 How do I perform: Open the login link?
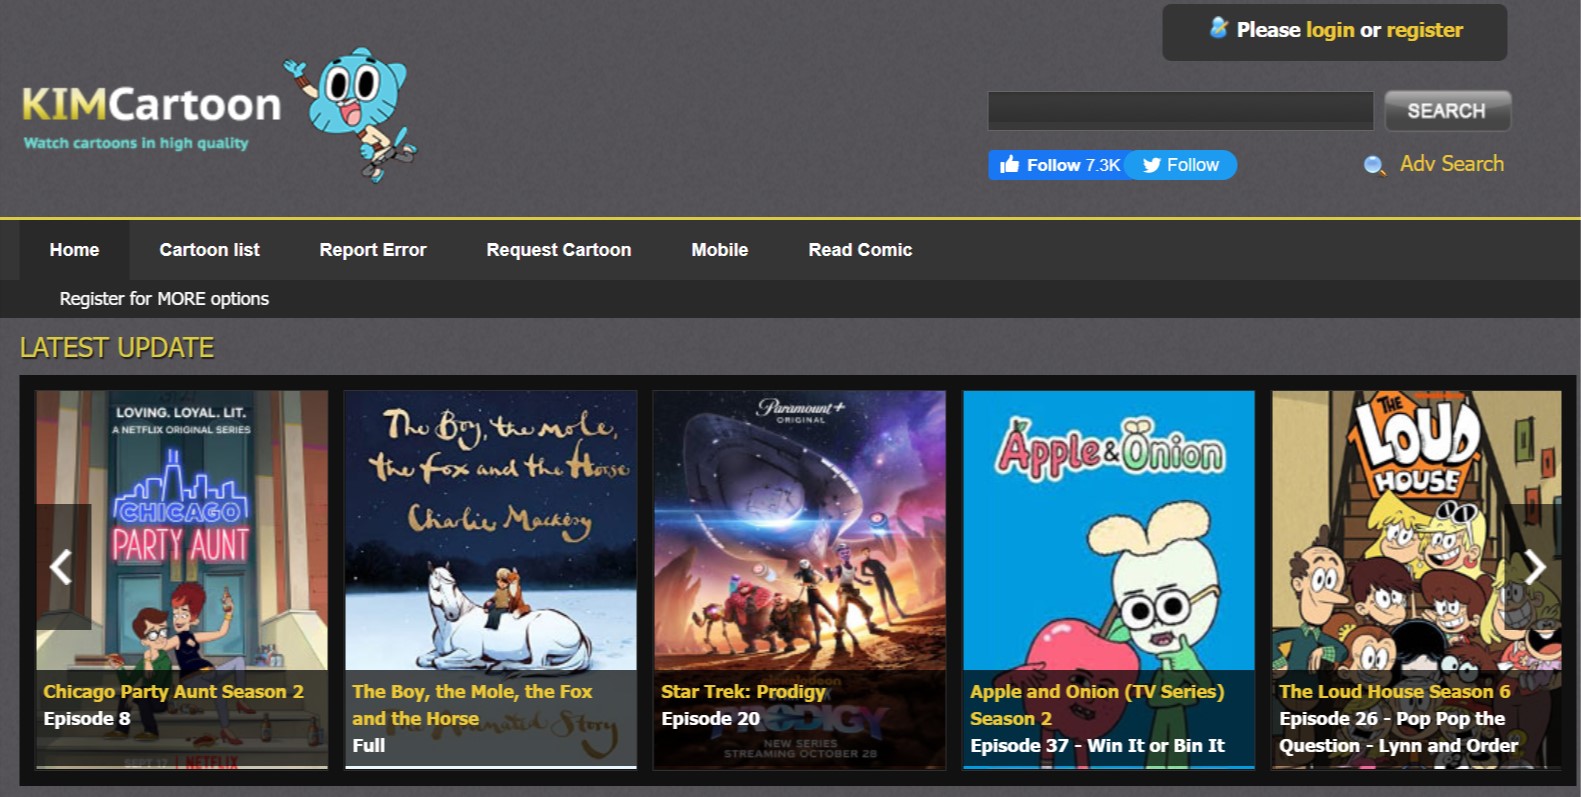coord(1330,30)
